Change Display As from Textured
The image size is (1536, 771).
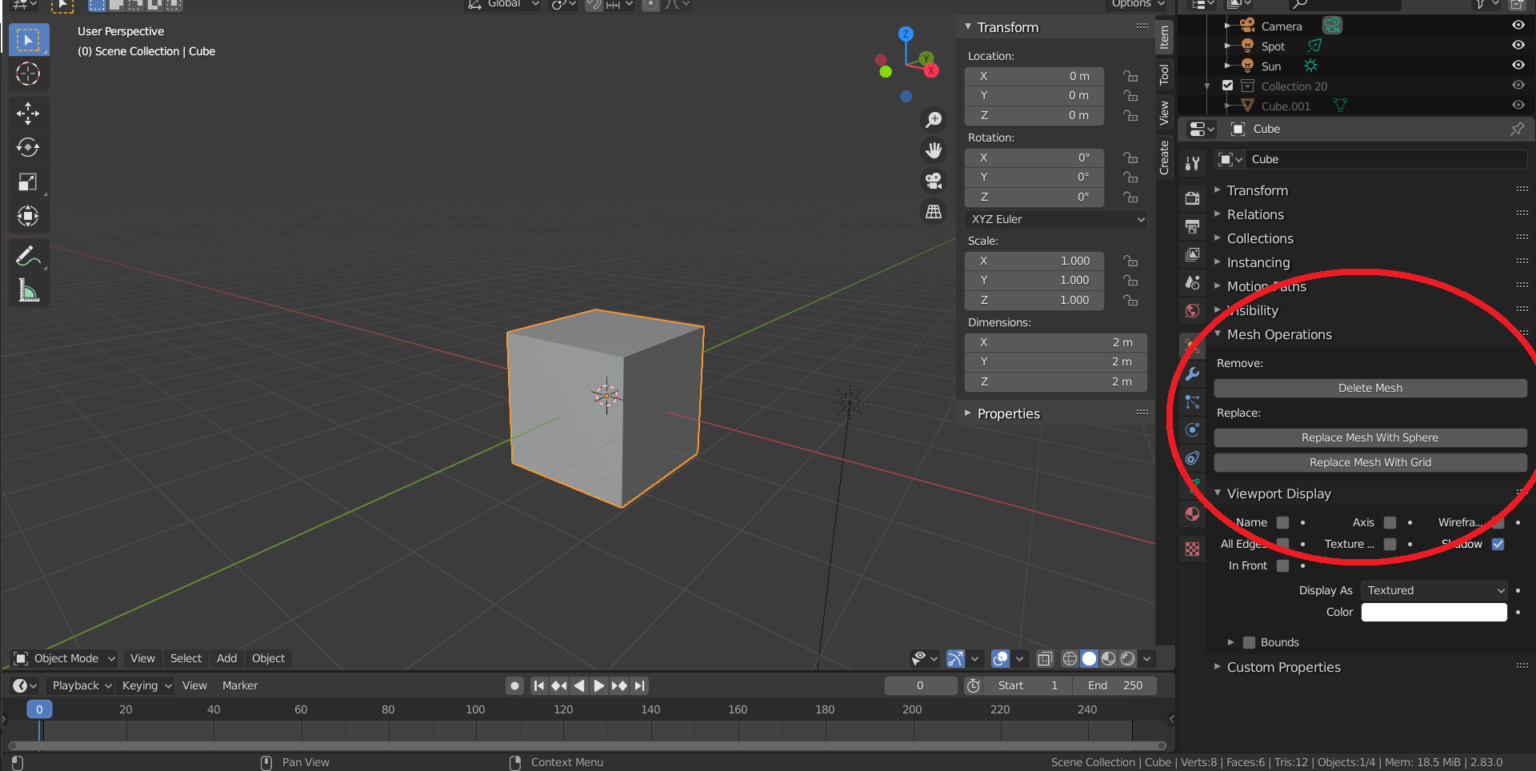click(1434, 590)
